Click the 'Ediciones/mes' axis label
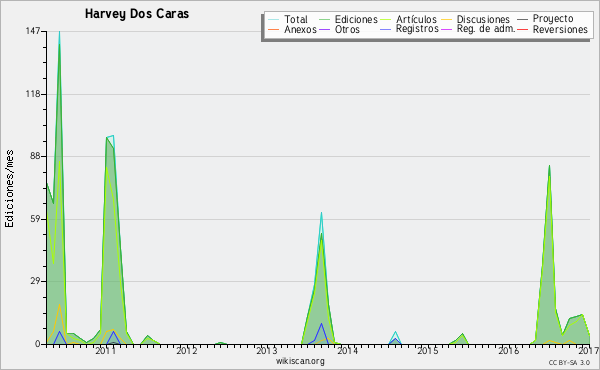Screen dimensions: 600x370 click(9, 189)
